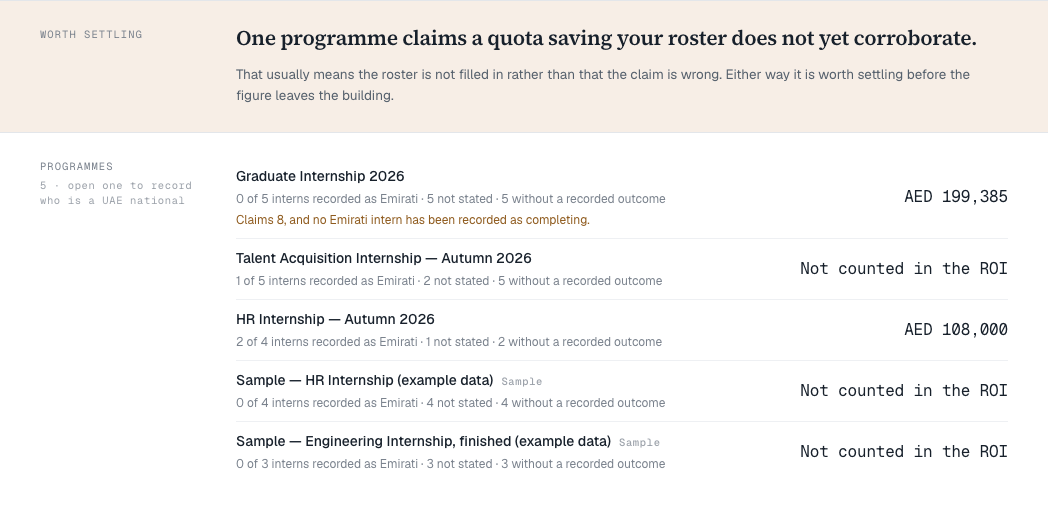Open Sample — HR Internship (example data)
This screenshot has height=508, width=1048.
point(622,390)
